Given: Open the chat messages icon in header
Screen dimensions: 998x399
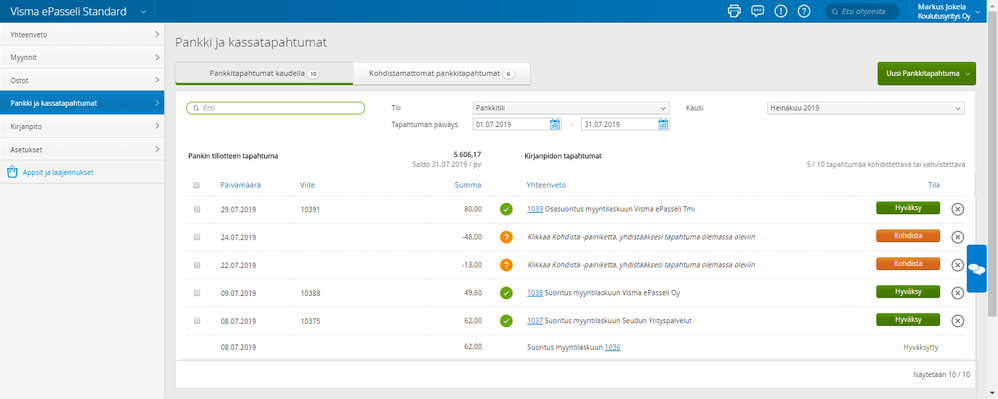Looking at the screenshot, I should coord(757,11).
